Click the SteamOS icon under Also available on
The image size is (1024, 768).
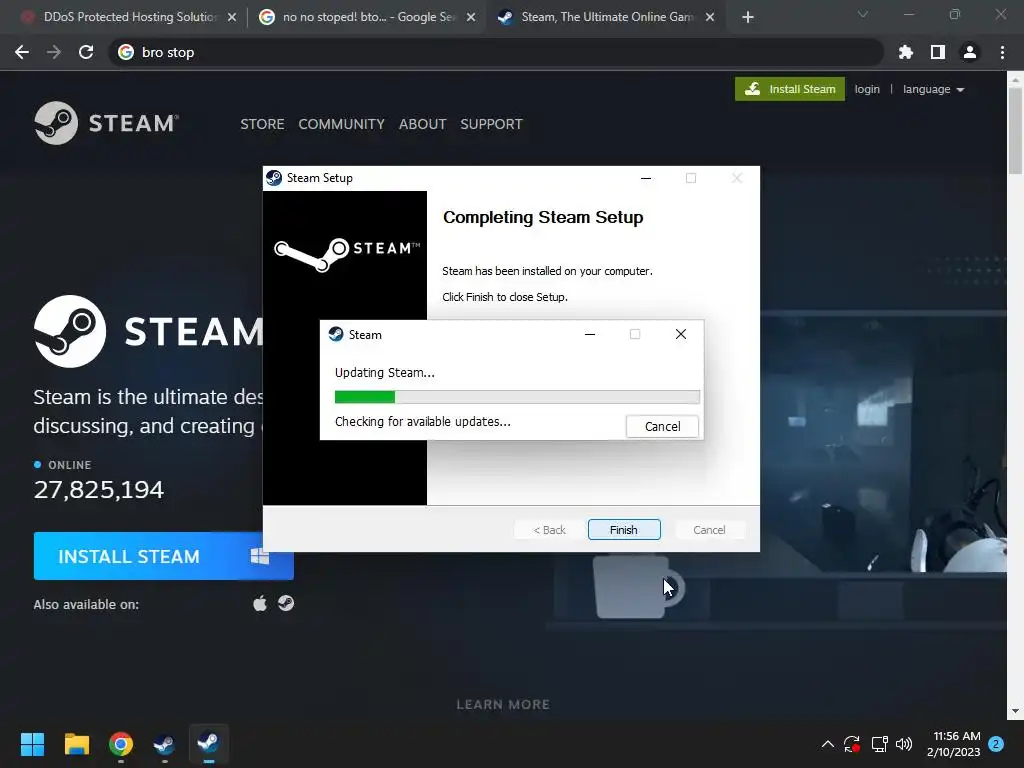[286, 603]
